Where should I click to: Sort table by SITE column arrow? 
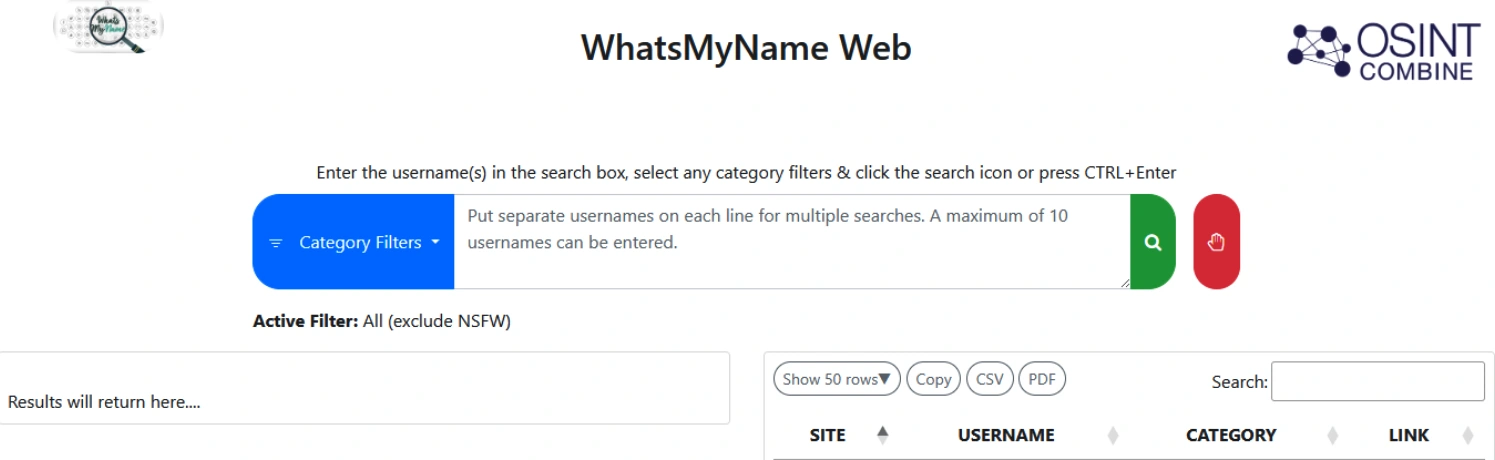click(882, 435)
